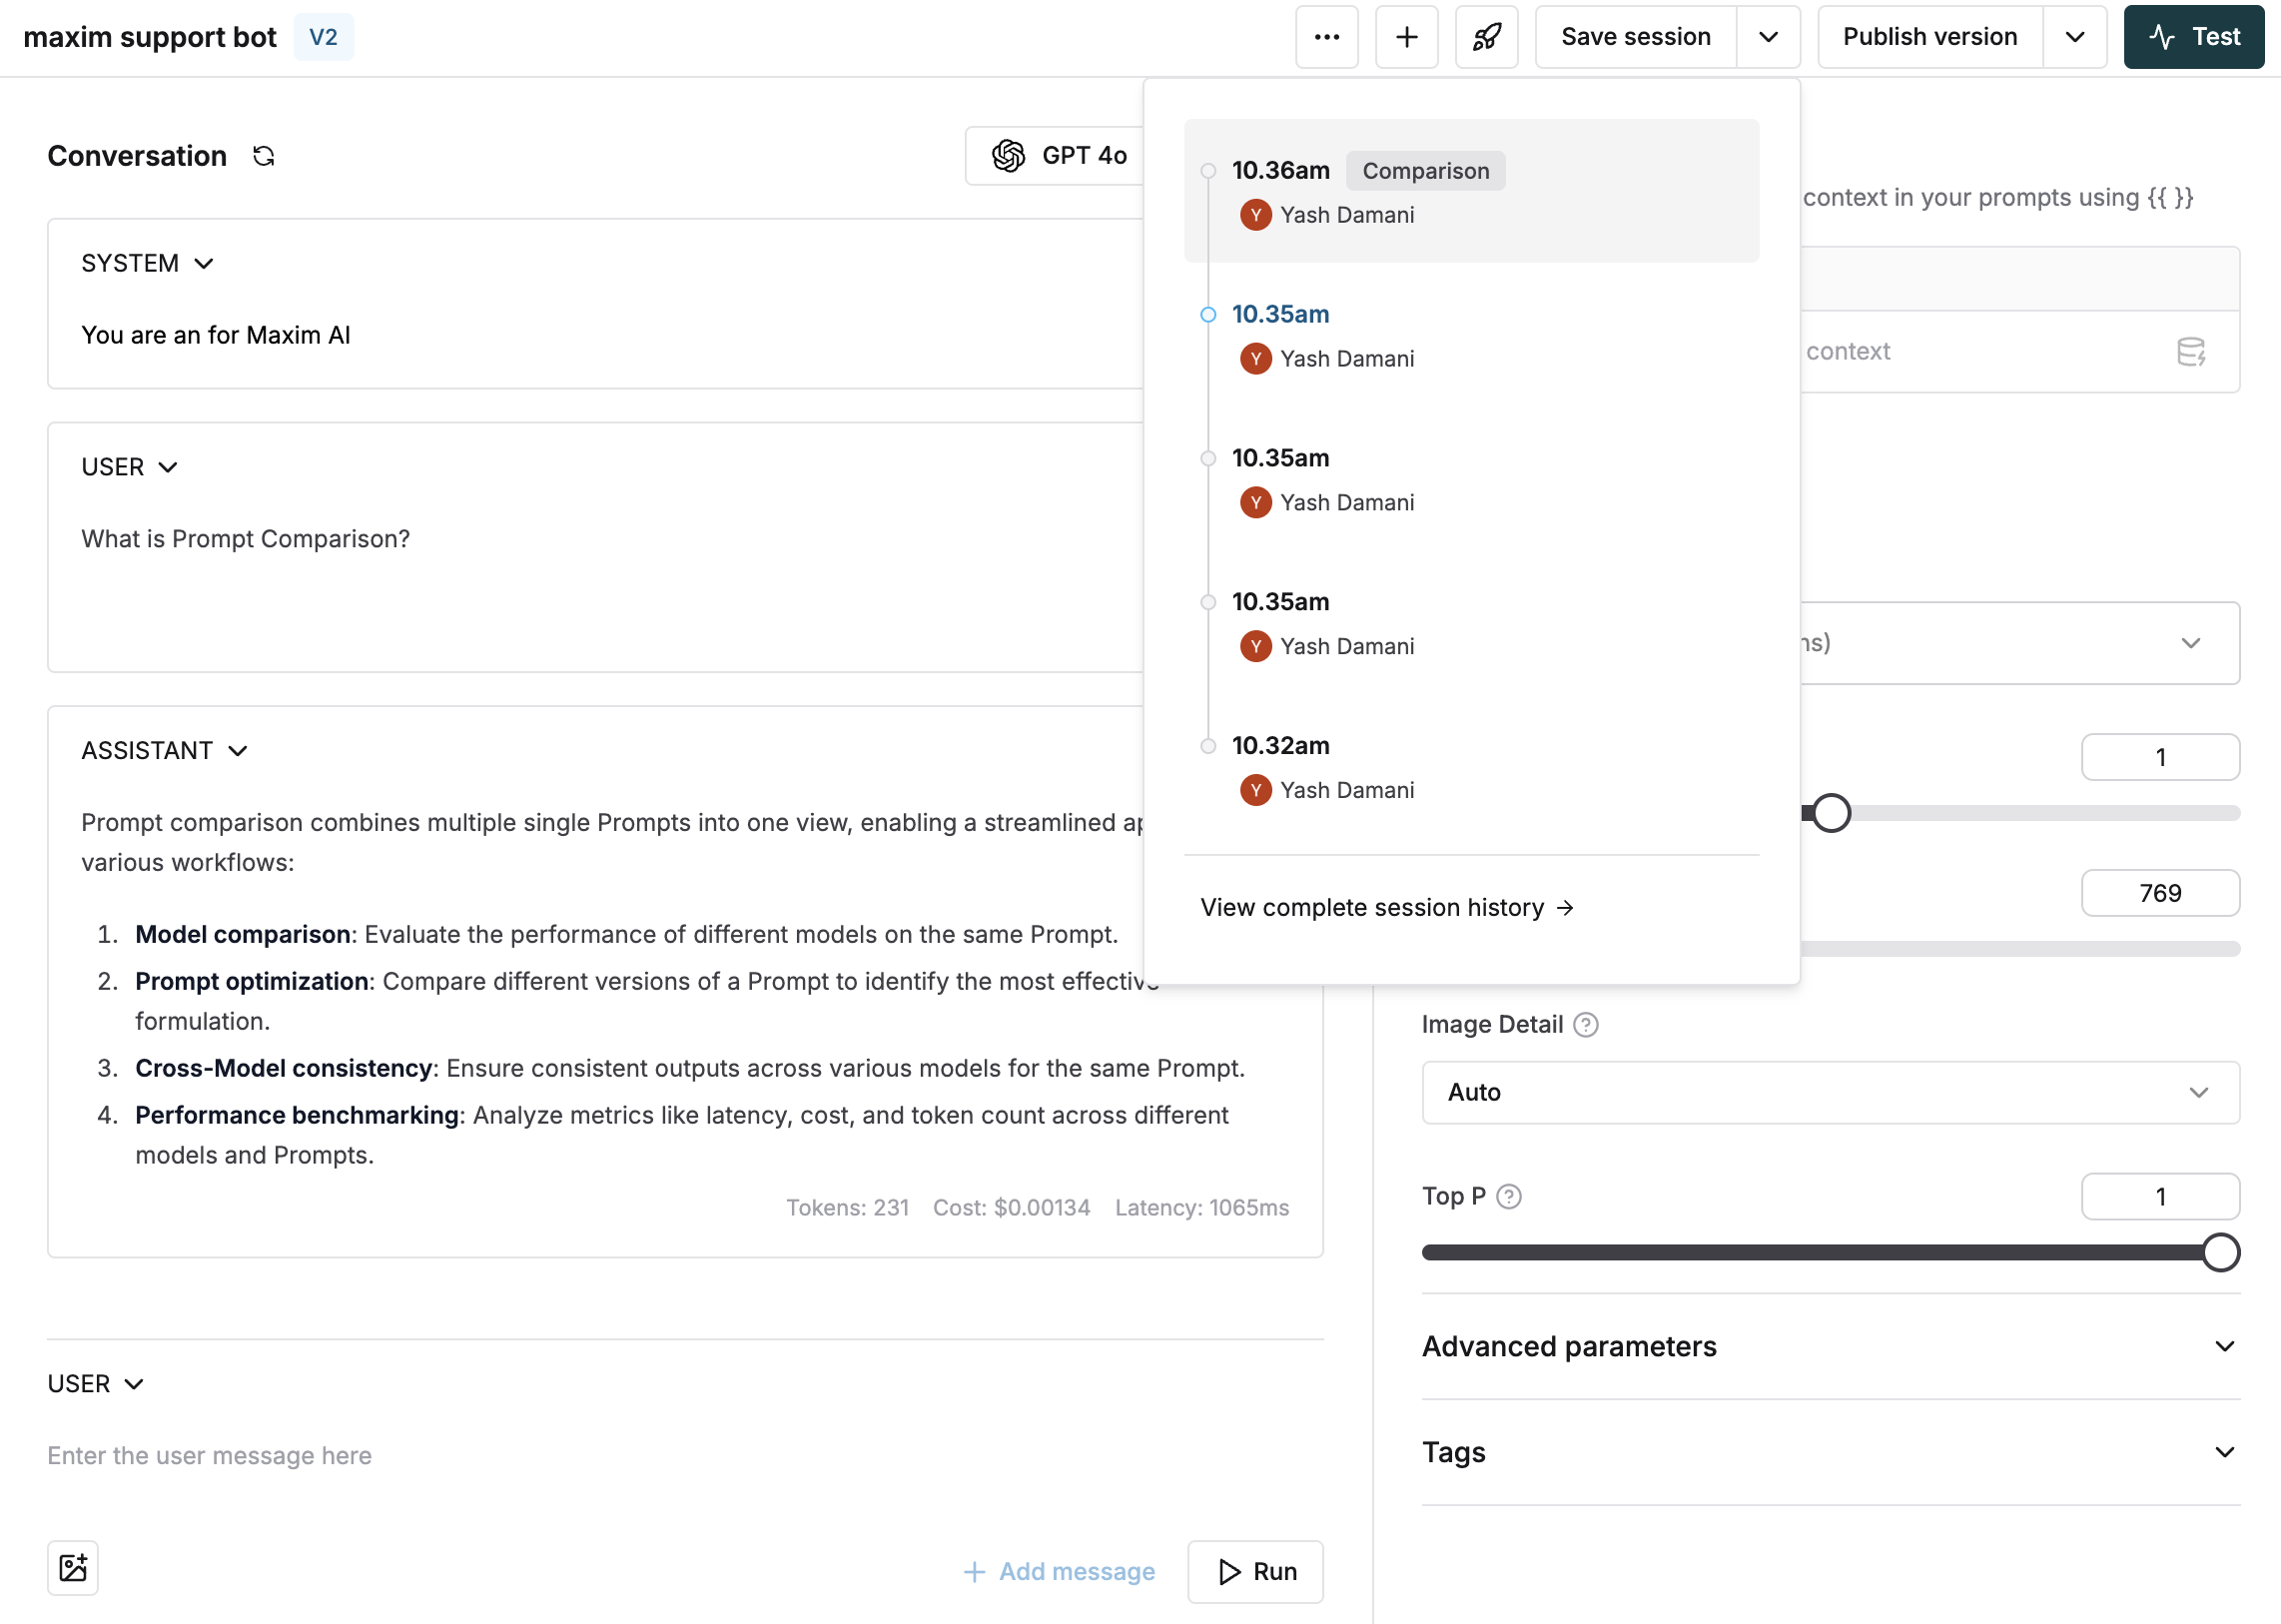The width and height of the screenshot is (2281, 1624).
Task: Click the Top P help icon
Action: (x=1510, y=1196)
